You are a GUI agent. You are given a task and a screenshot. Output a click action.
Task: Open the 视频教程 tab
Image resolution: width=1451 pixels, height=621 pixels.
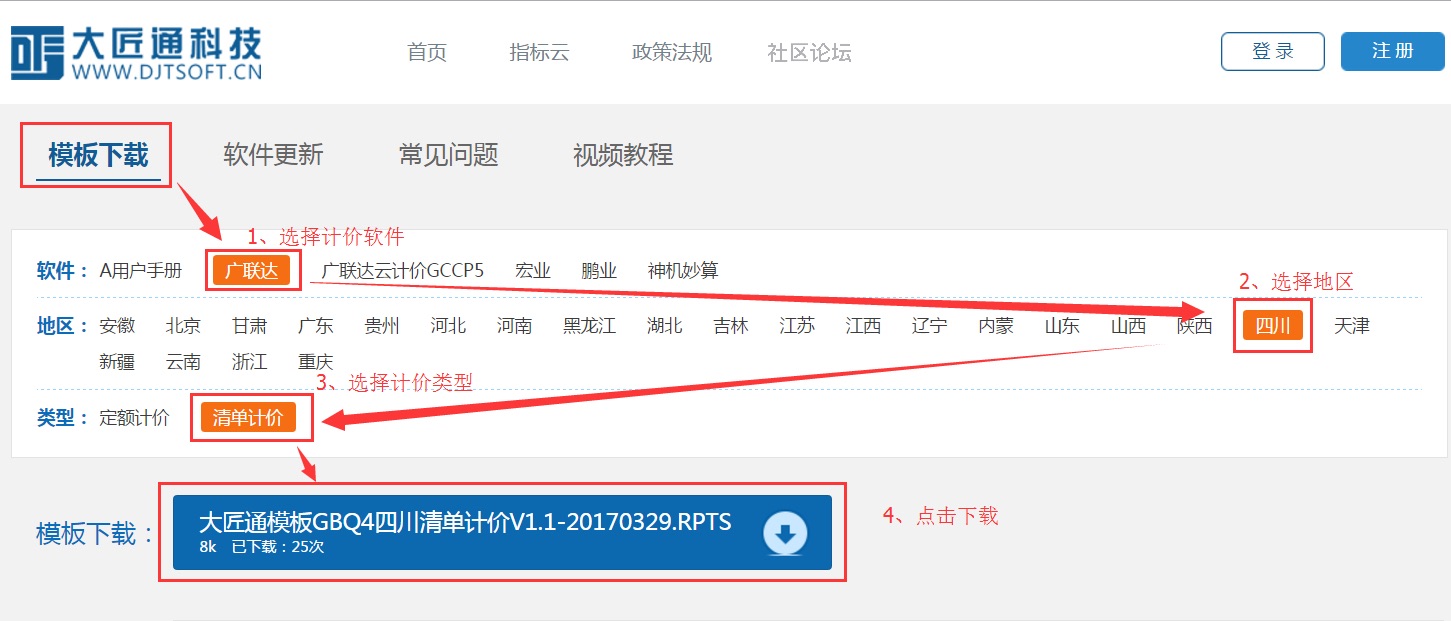coord(623,155)
